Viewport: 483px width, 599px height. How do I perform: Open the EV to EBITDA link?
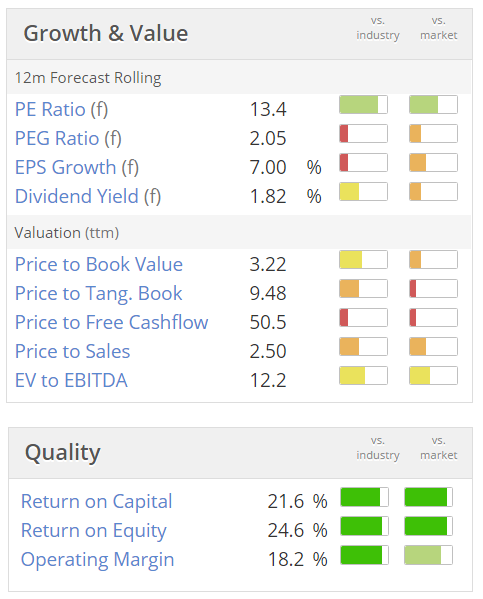[71, 380]
